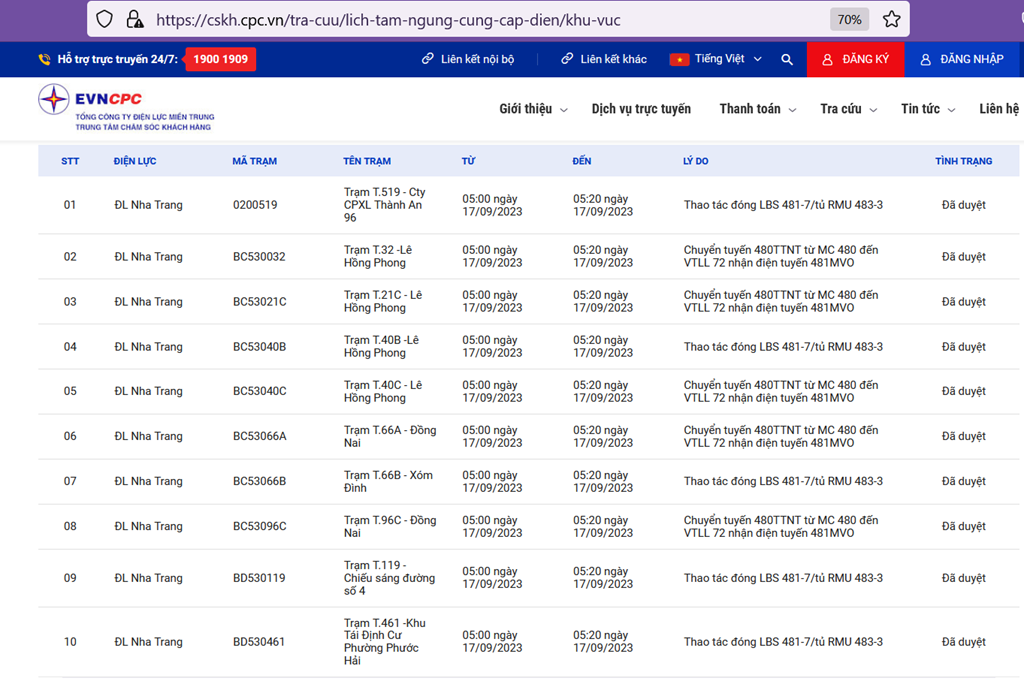
Task: Select station code BC53096C
Action: [259, 526]
